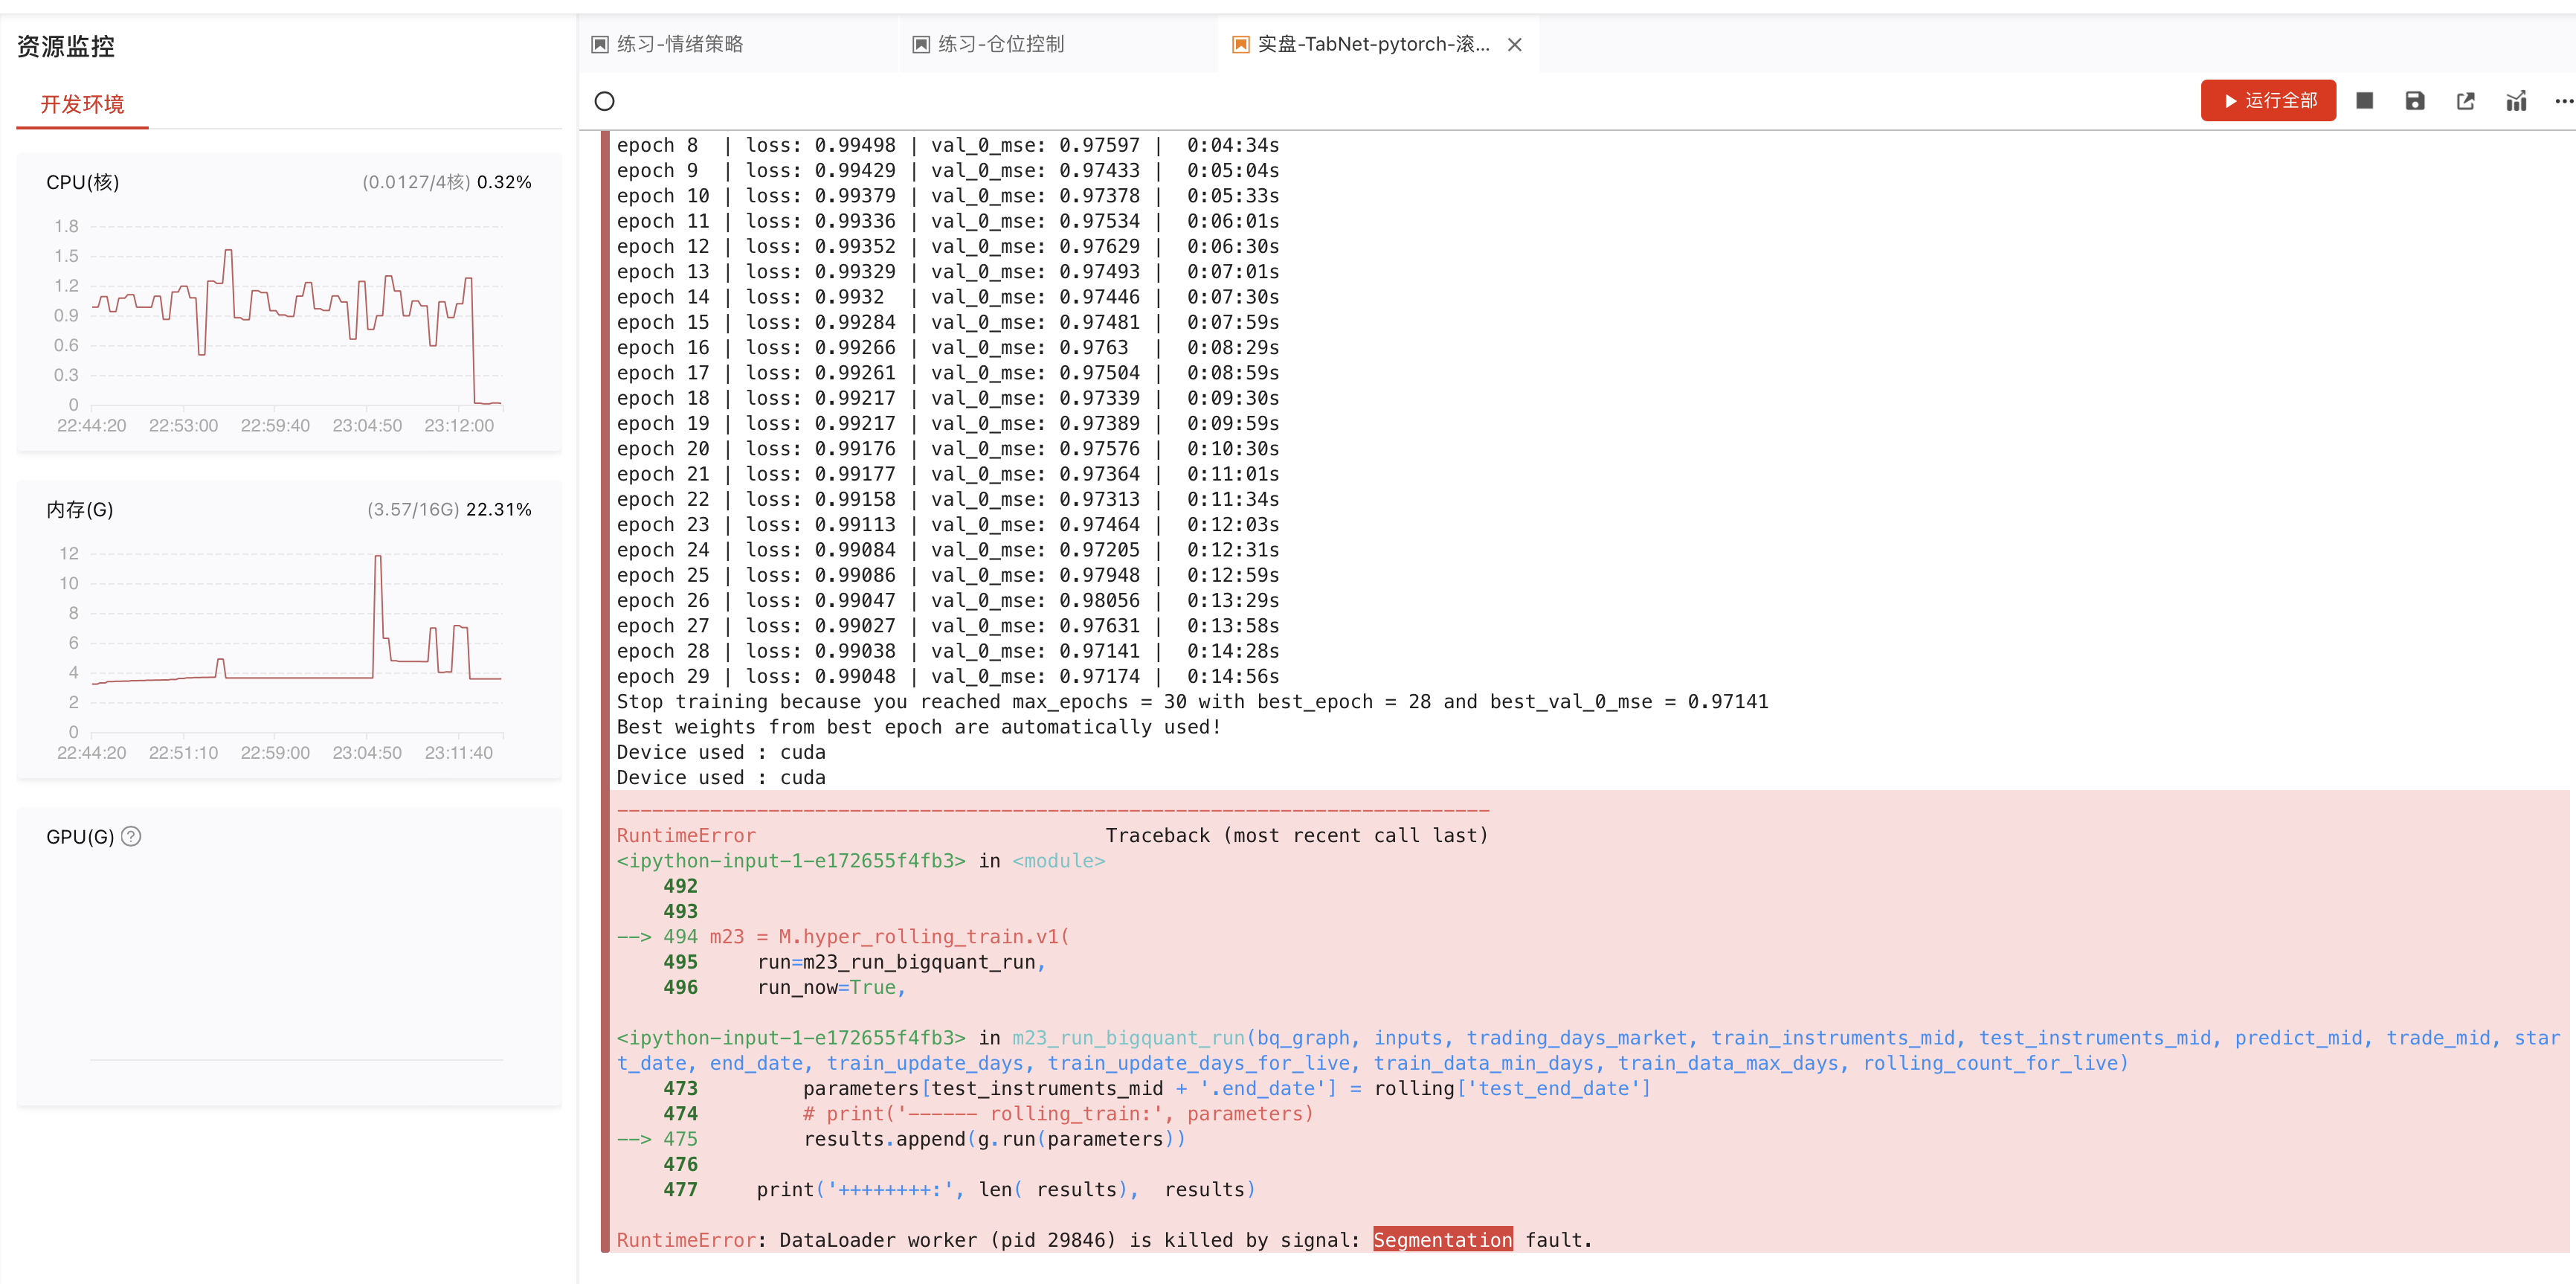The height and width of the screenshot is (1284, 2576).
Task: Click the RuntimeError traceback heading
Action: pos(685,835)
